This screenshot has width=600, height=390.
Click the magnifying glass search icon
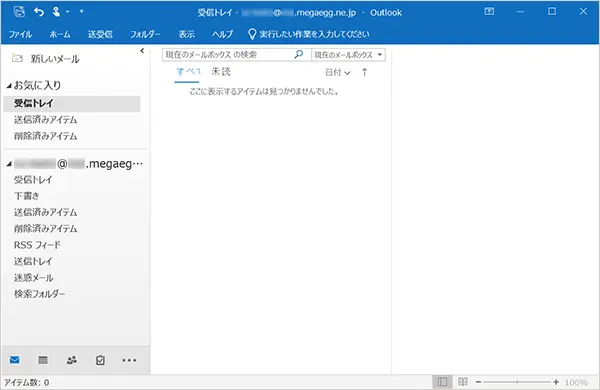[x=299, y=54]
